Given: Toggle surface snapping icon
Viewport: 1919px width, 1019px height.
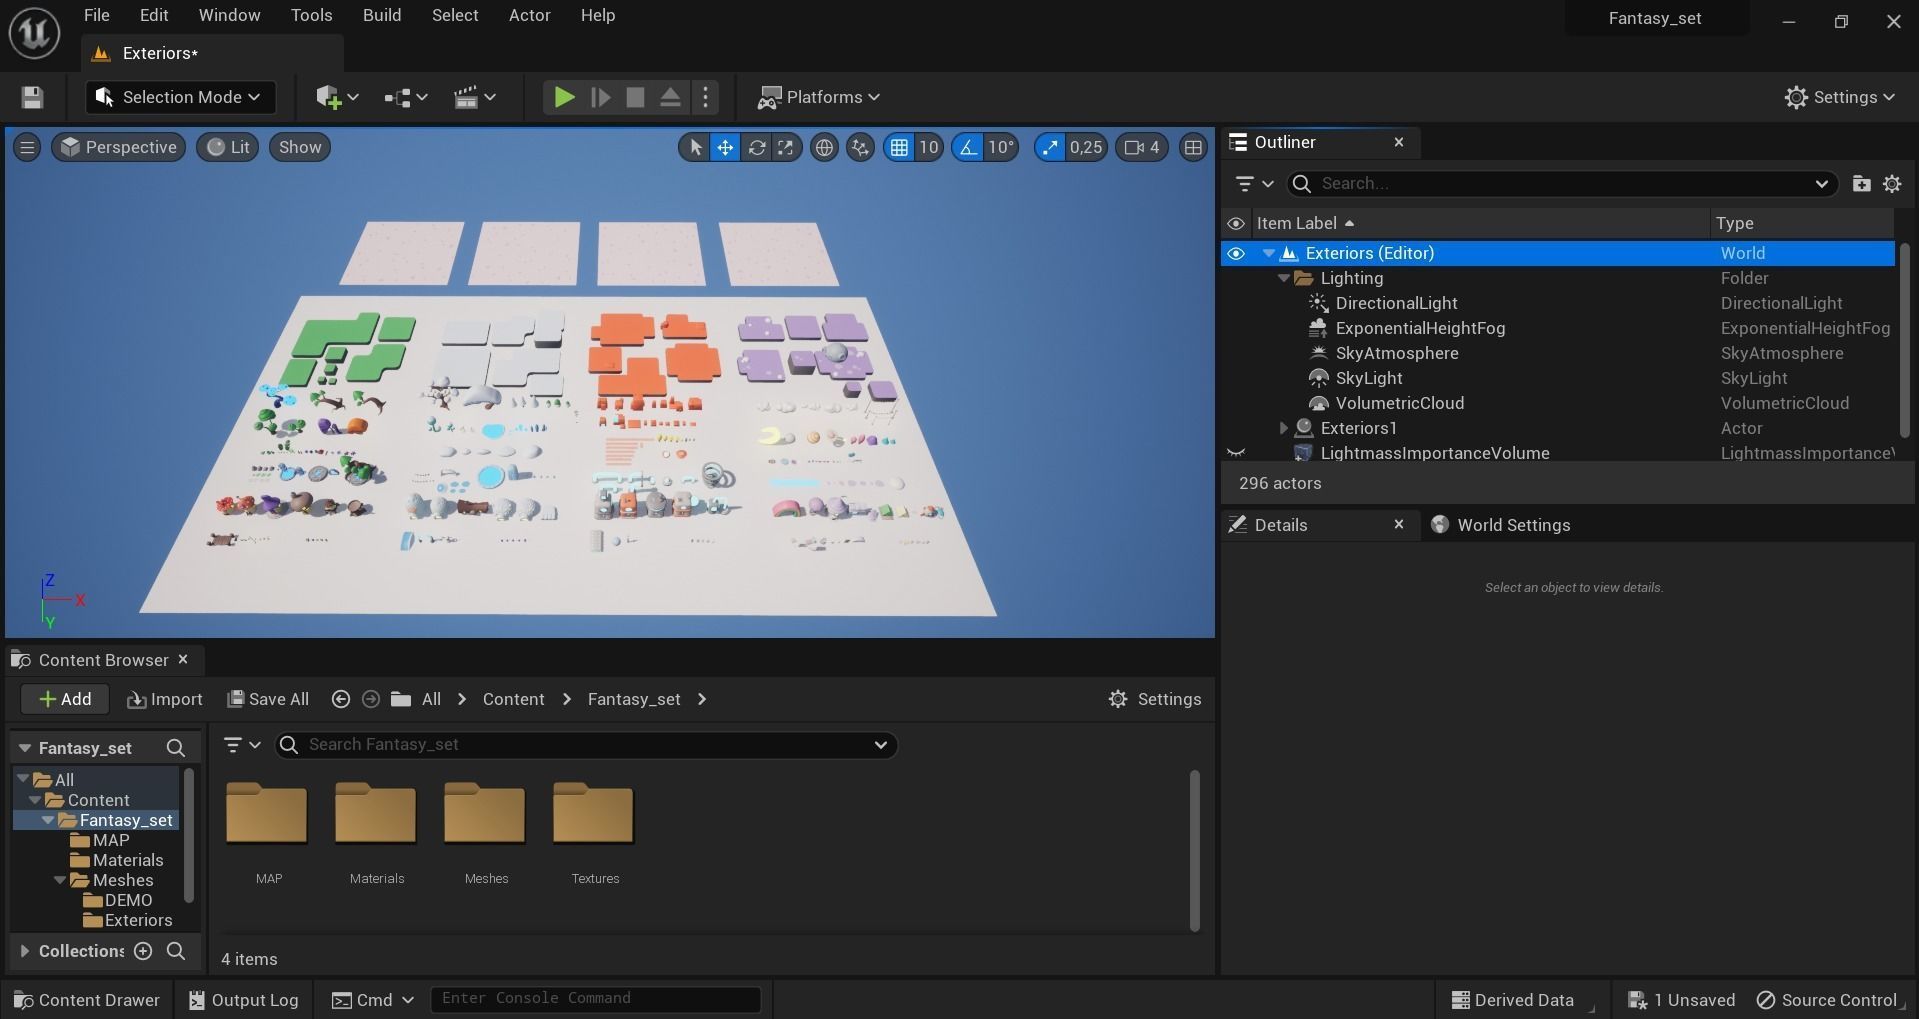Looking at the screenshot, I should click(x=860, y=148).
